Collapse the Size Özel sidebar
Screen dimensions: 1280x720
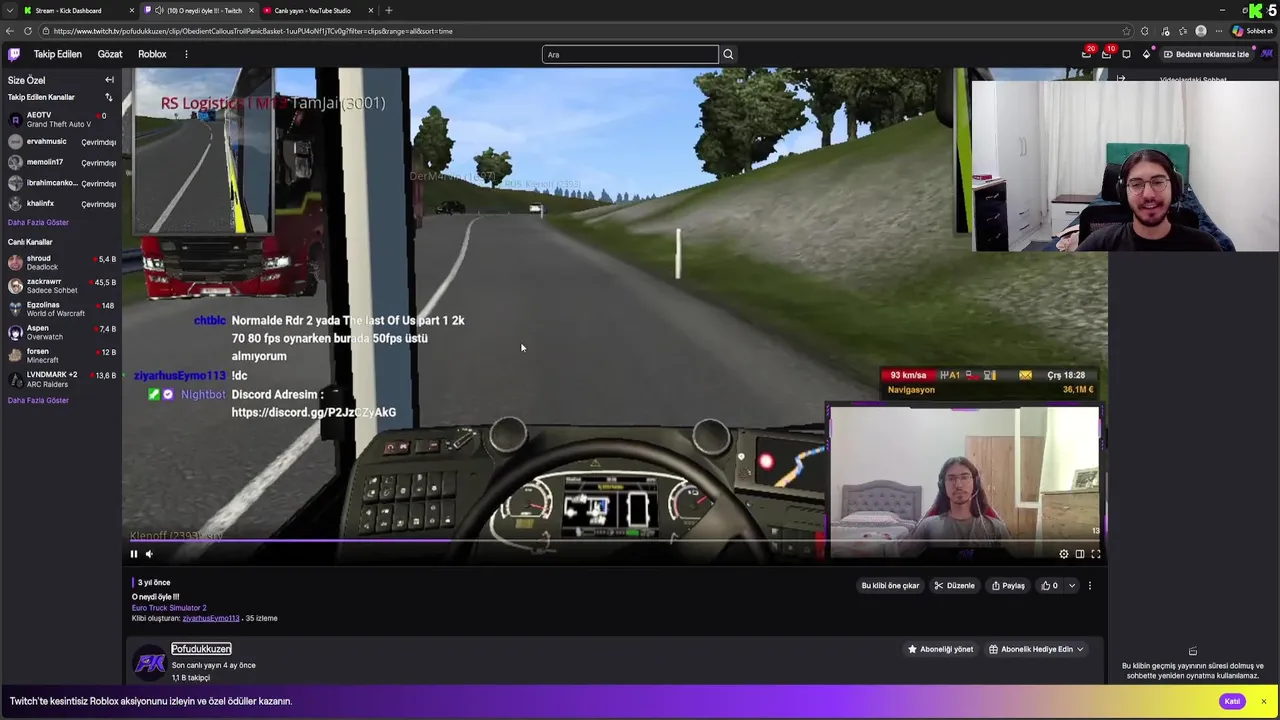pyautogui.click(x=109, y=80)
